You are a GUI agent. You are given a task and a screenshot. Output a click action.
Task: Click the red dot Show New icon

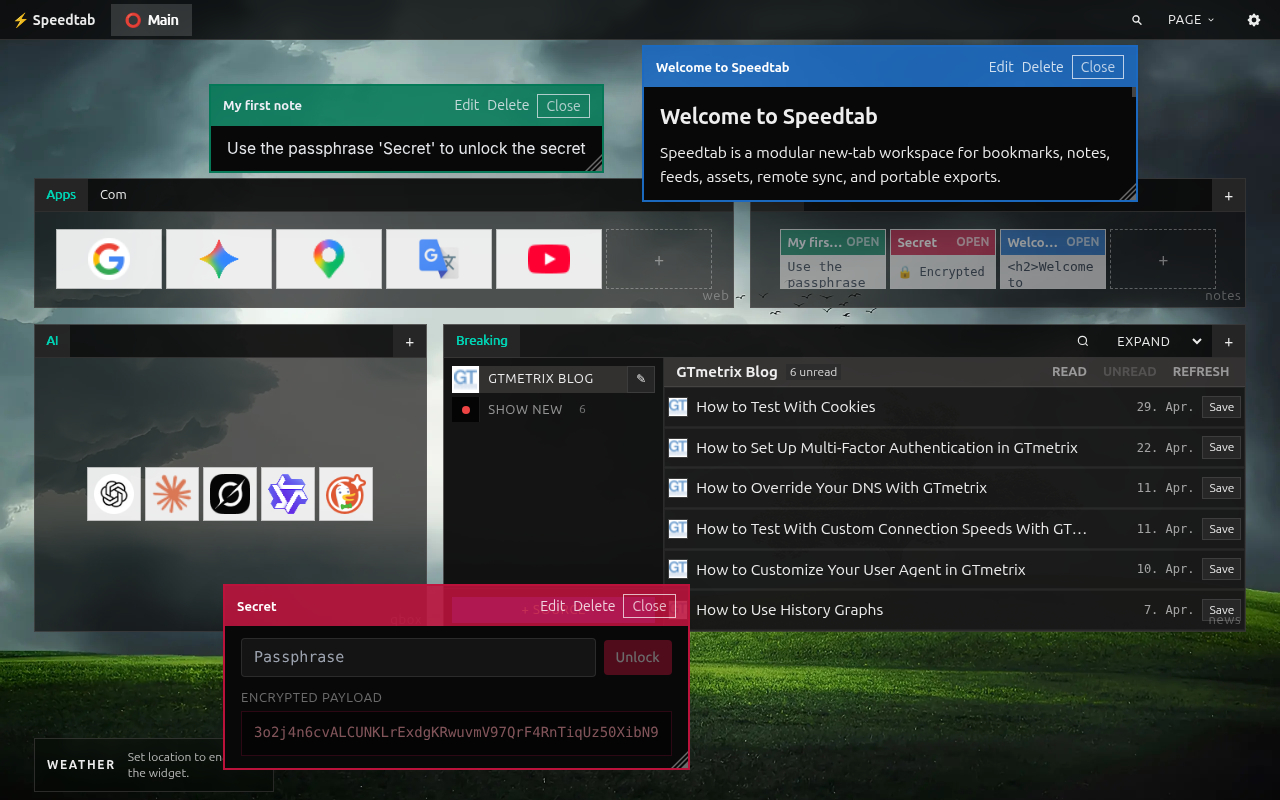coord(465,409)
